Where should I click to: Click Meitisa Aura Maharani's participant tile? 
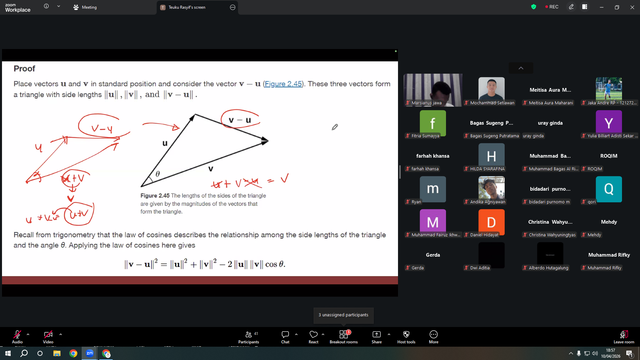point(550,90)
